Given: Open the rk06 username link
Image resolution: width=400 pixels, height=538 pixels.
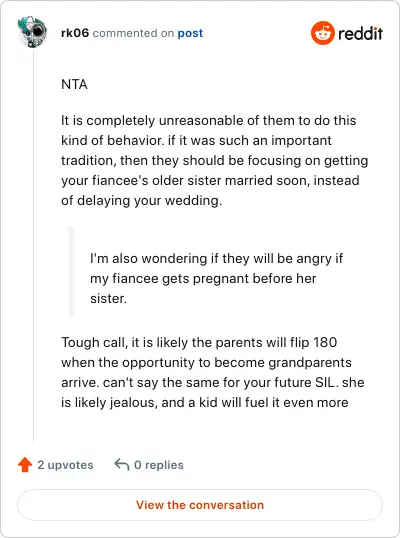Looking at the screenshot, I should (75, 33).
